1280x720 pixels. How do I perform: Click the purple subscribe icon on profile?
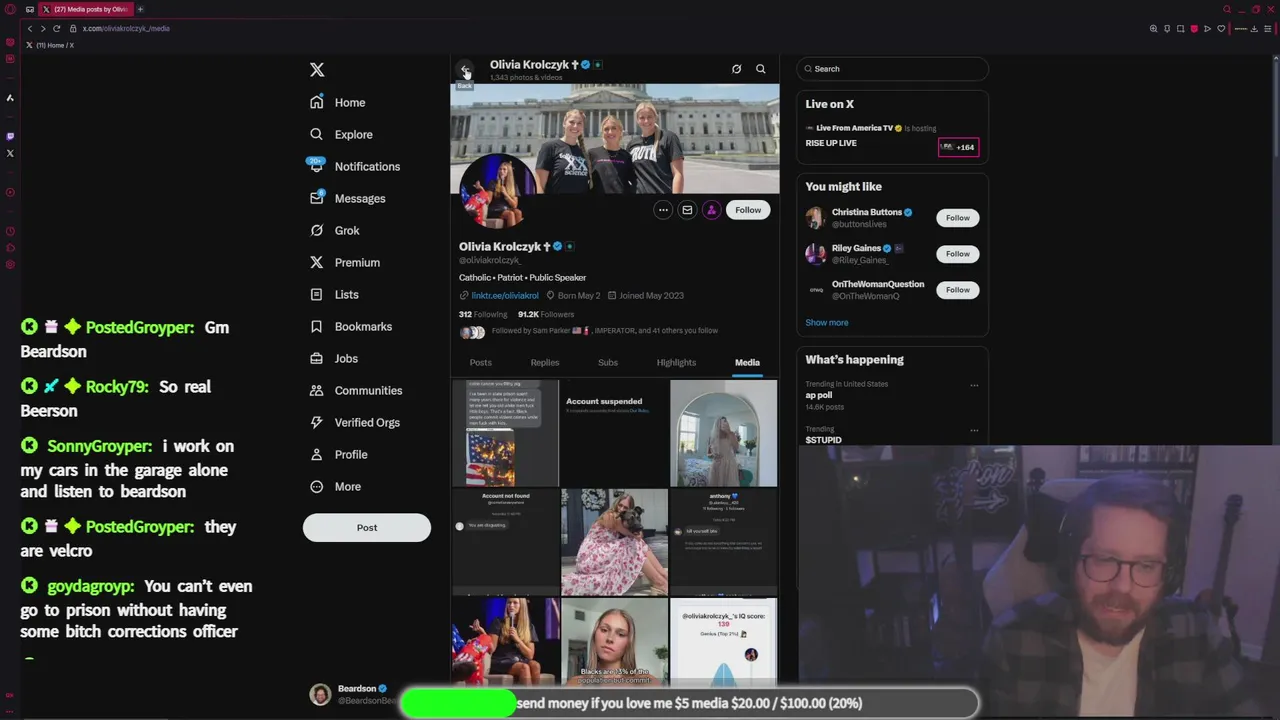pos(711,210)
